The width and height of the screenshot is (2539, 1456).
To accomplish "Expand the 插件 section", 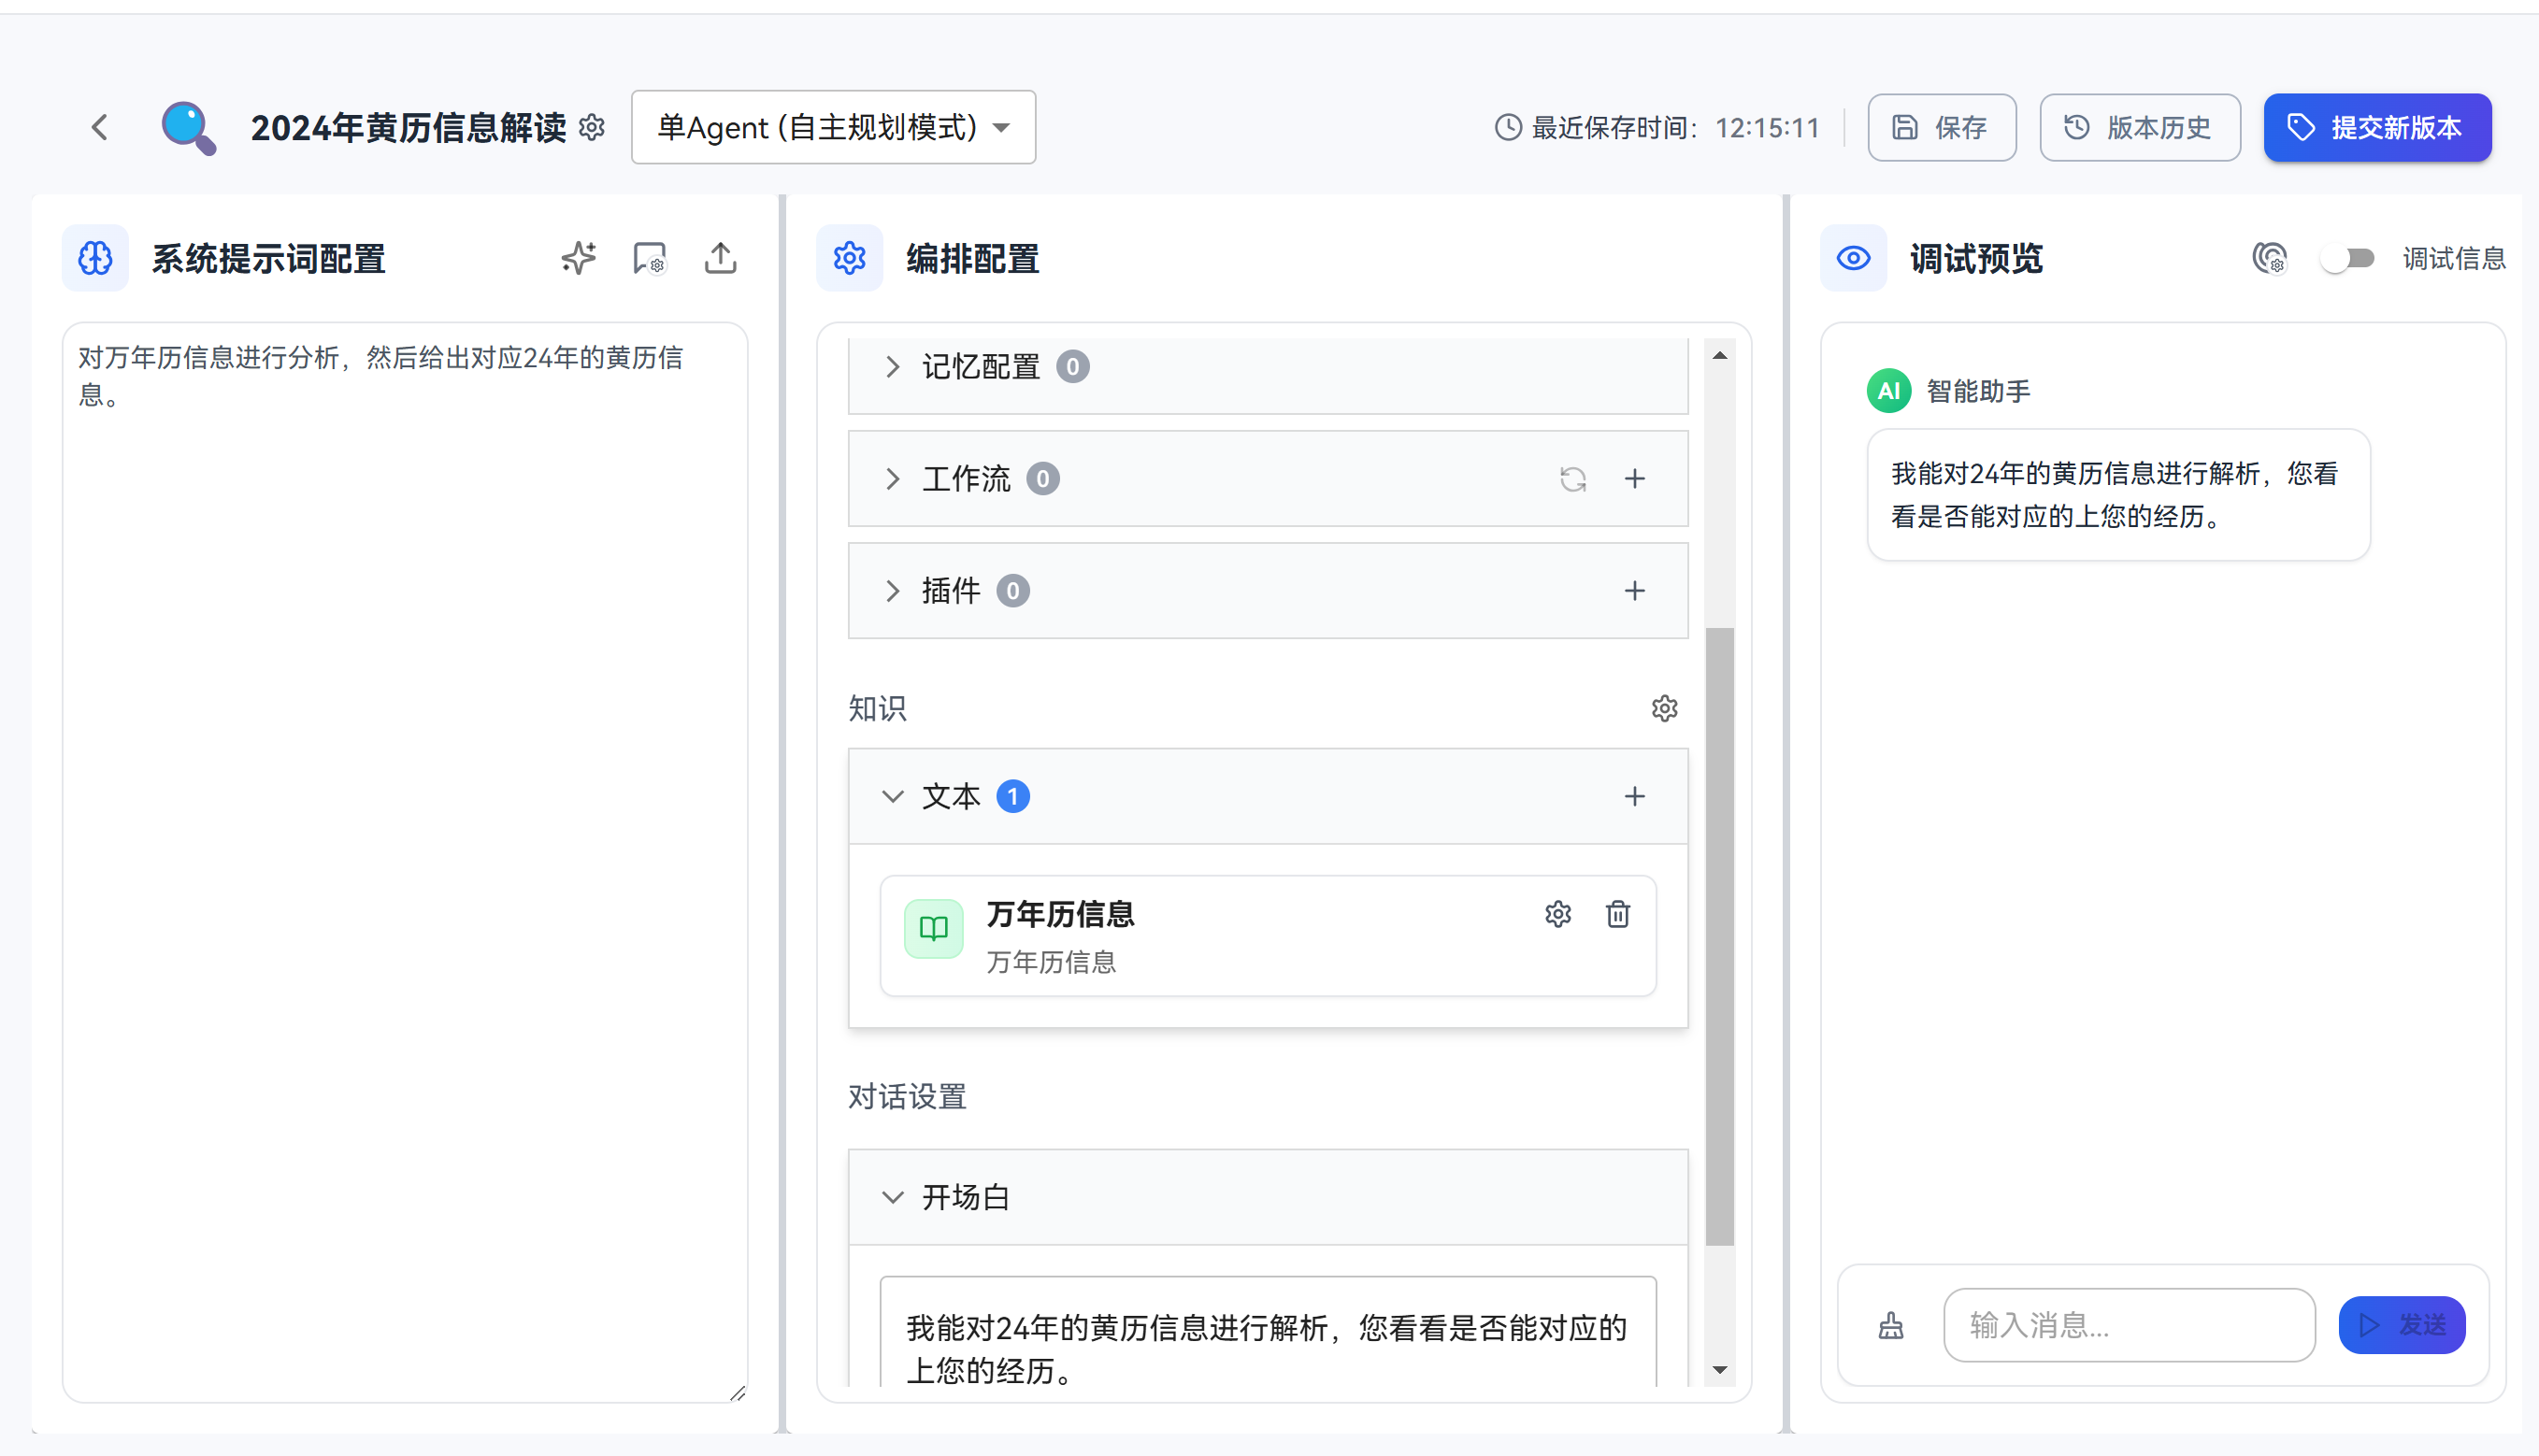I will (x=892, y=591).
